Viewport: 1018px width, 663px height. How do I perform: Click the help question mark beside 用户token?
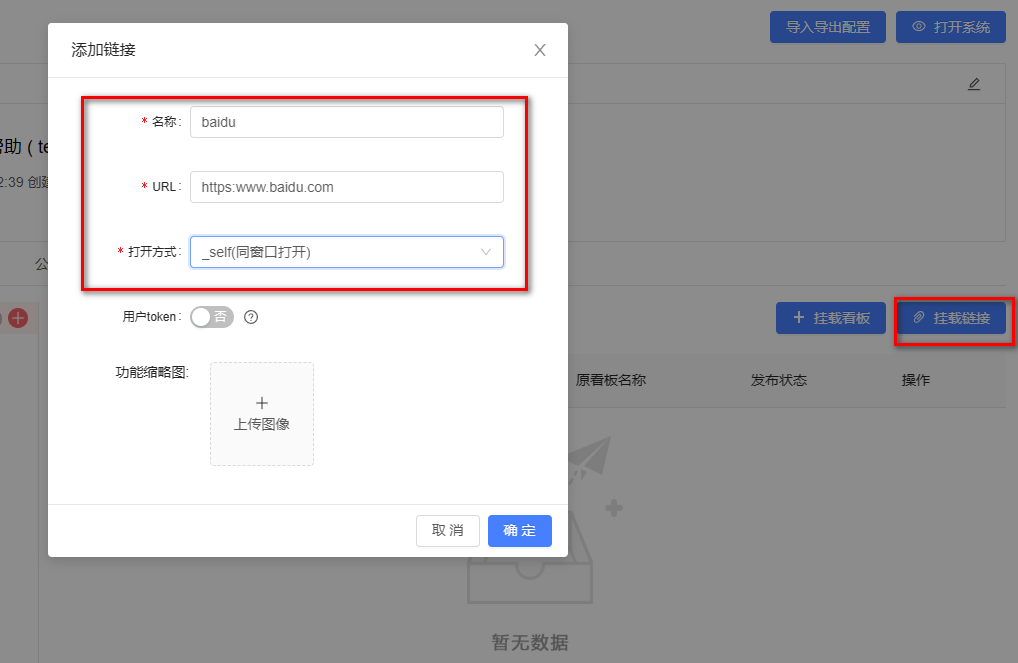pos(251,317)
